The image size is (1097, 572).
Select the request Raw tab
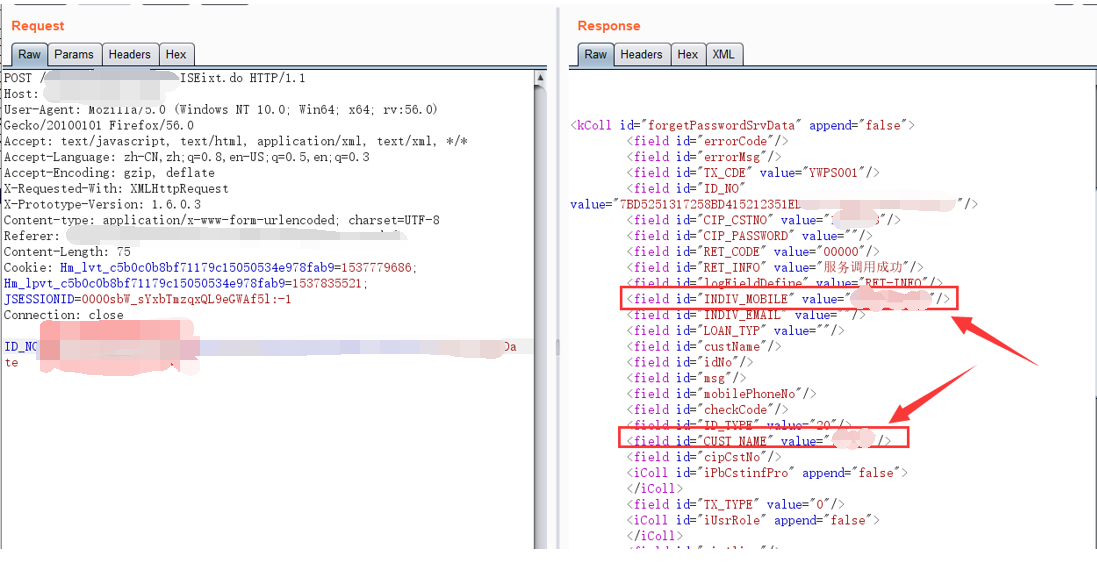(30, 55)
